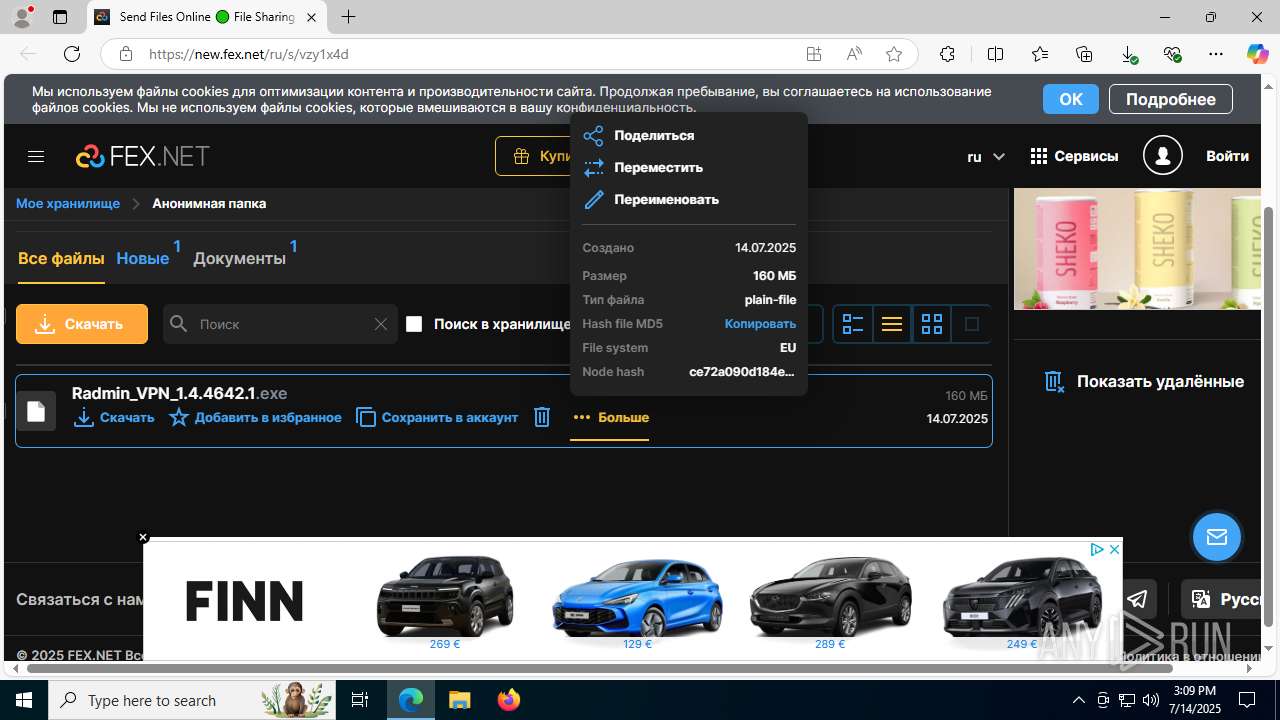Open Мое хранилище breadcrumb

pos(68,203)
